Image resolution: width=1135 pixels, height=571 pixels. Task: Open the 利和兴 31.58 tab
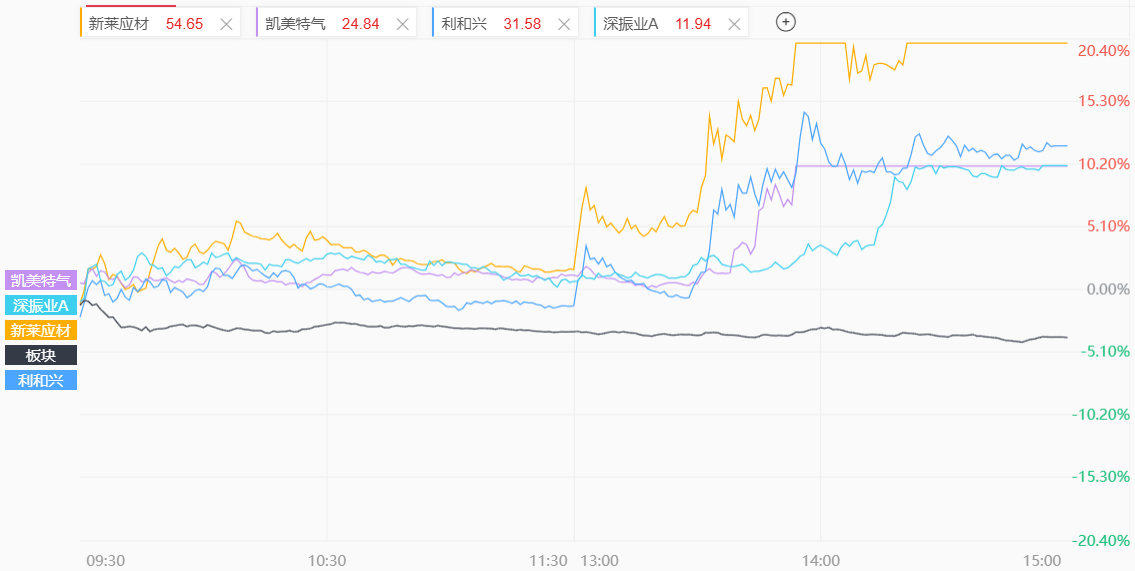click(490, 23)
